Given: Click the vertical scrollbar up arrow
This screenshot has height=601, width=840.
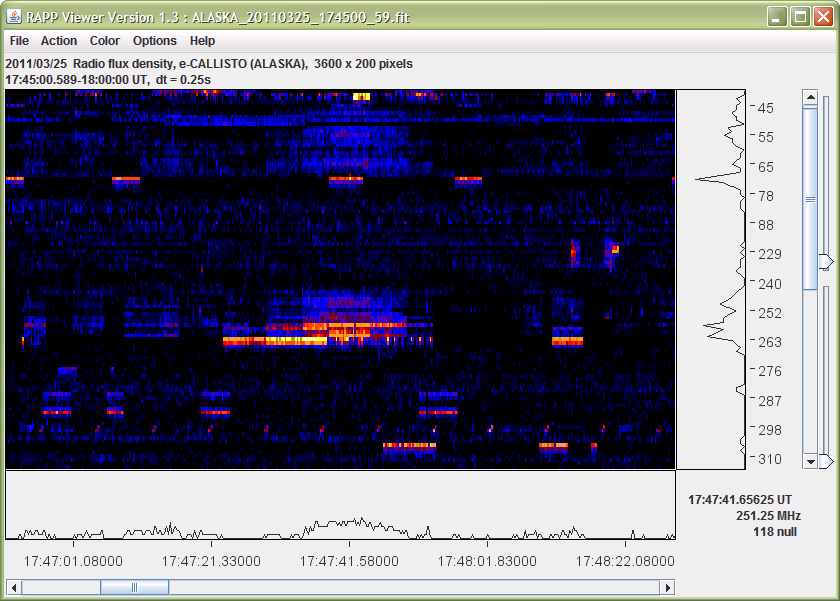Looking at the screenshot, I should coord(811,97).
